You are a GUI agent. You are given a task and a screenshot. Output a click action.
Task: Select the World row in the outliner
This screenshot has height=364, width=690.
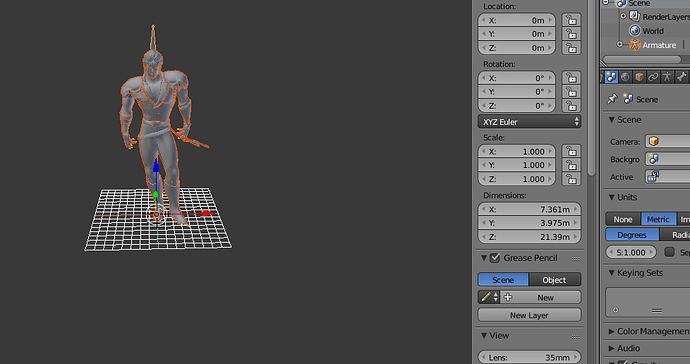646,31
